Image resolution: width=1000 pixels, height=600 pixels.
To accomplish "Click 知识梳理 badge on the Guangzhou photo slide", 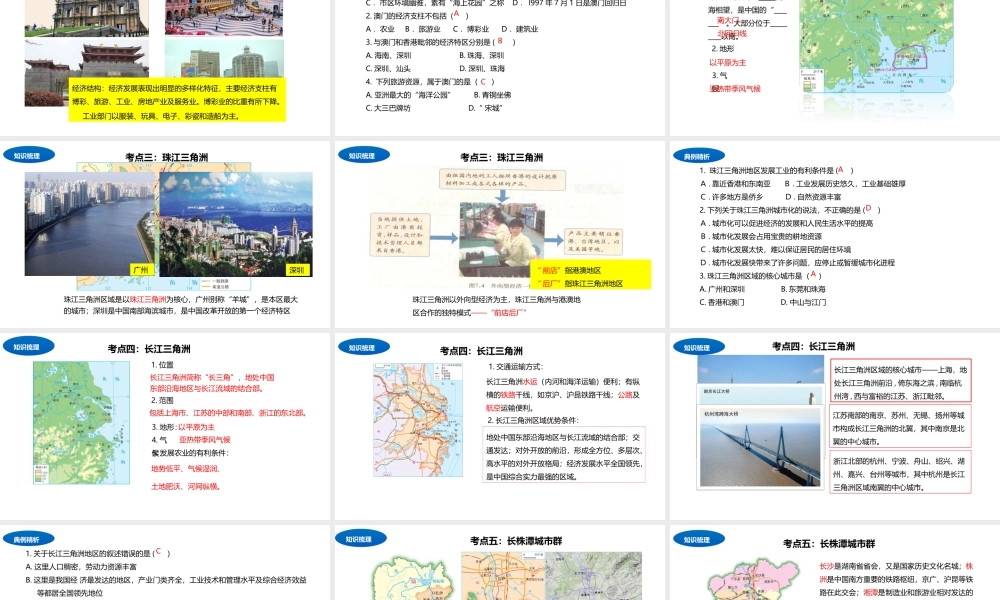I will 29,155.
